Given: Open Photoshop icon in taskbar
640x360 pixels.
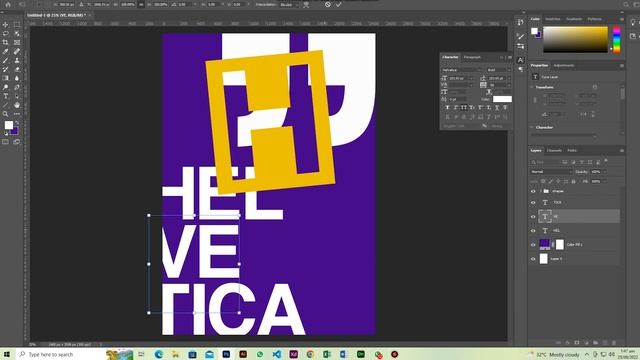Looking at the screenshot, I should click(x=226, y=354).
